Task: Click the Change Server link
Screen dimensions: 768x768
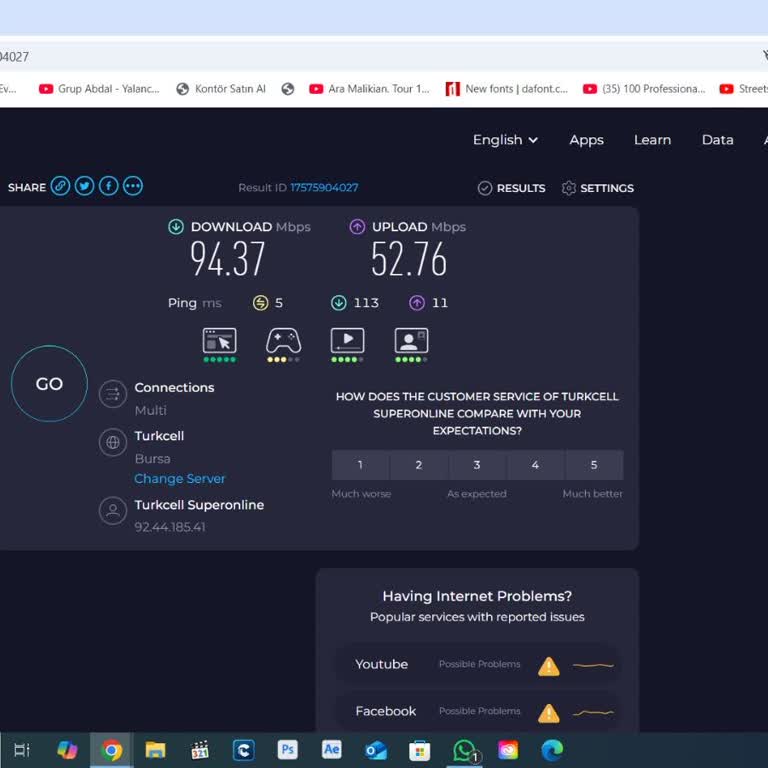Action: point(180,479)
